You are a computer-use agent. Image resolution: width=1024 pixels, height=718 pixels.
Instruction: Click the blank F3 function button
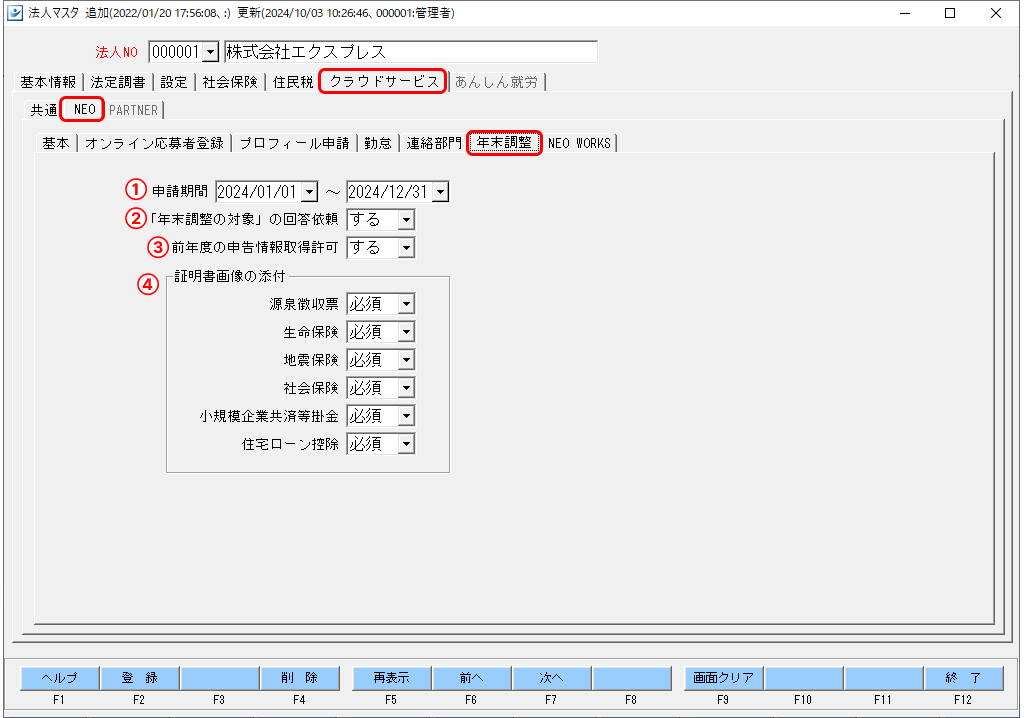220,678
